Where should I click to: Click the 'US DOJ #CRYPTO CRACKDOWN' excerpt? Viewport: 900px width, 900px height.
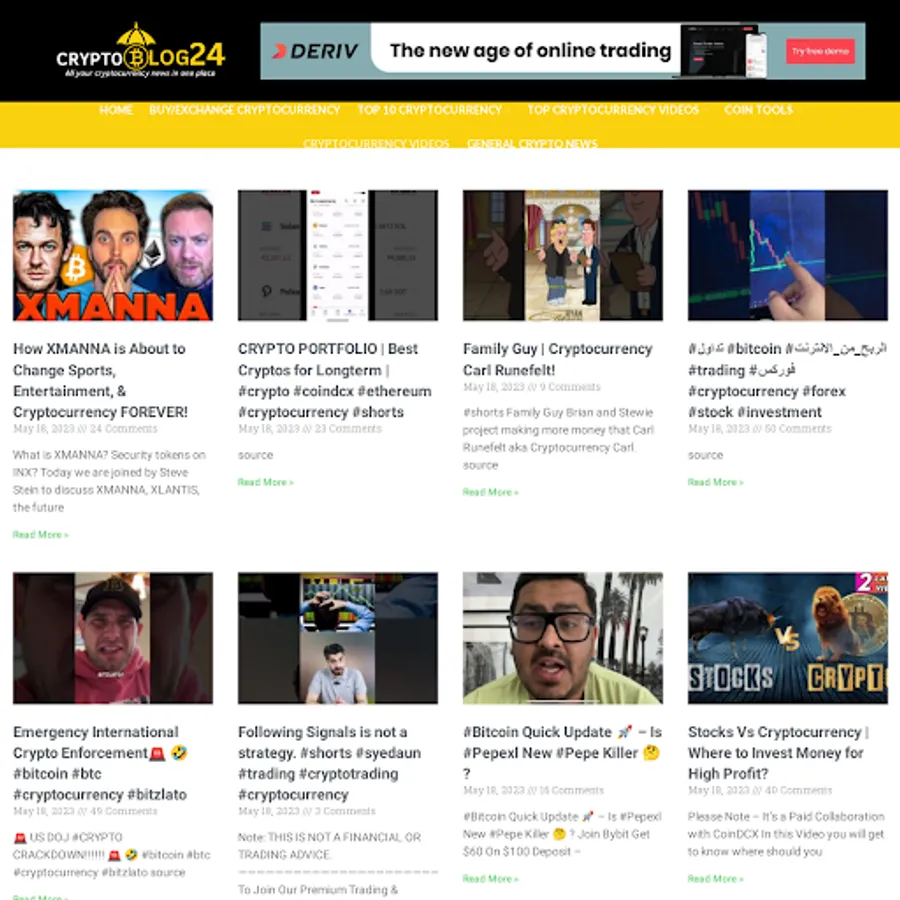point(112,855)
